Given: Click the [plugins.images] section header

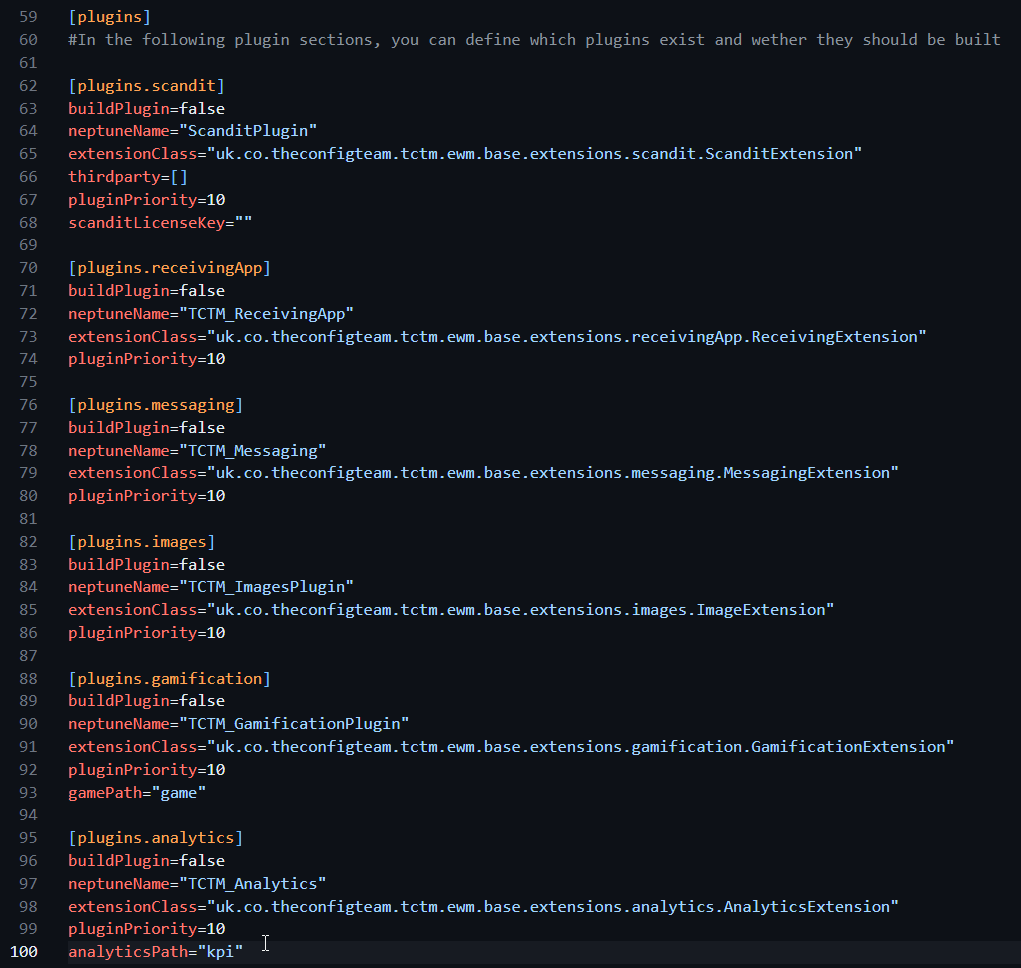Looking at the screenshot, I should point(141,542).
